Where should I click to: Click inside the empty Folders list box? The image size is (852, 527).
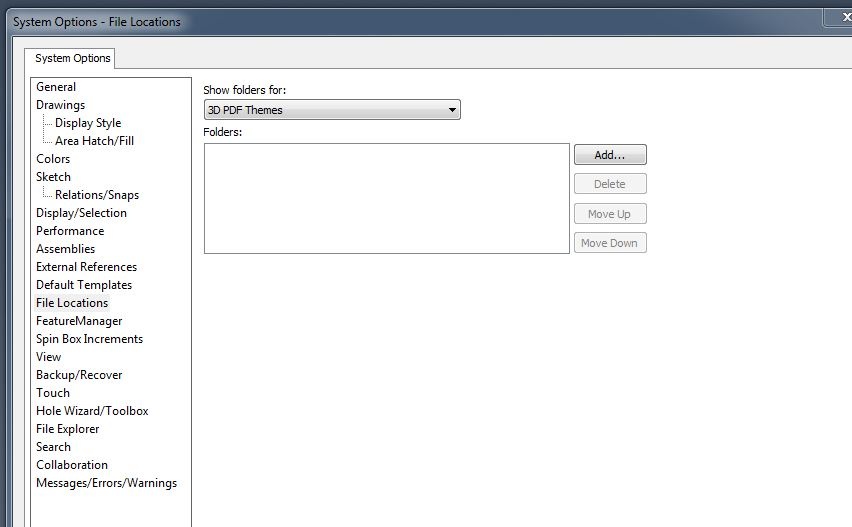pyautogui.click(x=387, y=198)
